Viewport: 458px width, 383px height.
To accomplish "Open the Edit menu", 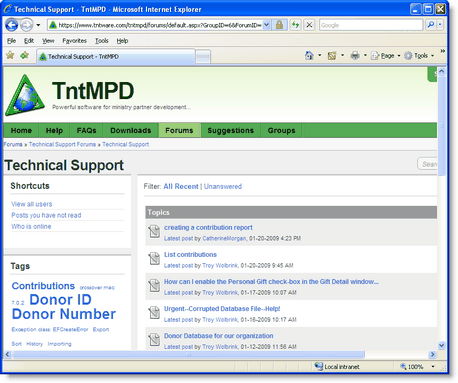I will (29, 41).
